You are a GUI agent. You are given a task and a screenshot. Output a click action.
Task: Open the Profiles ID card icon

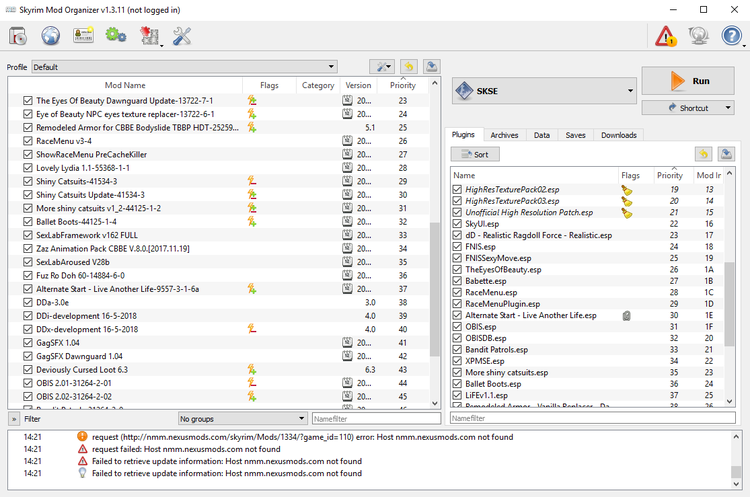click(83, 35)
